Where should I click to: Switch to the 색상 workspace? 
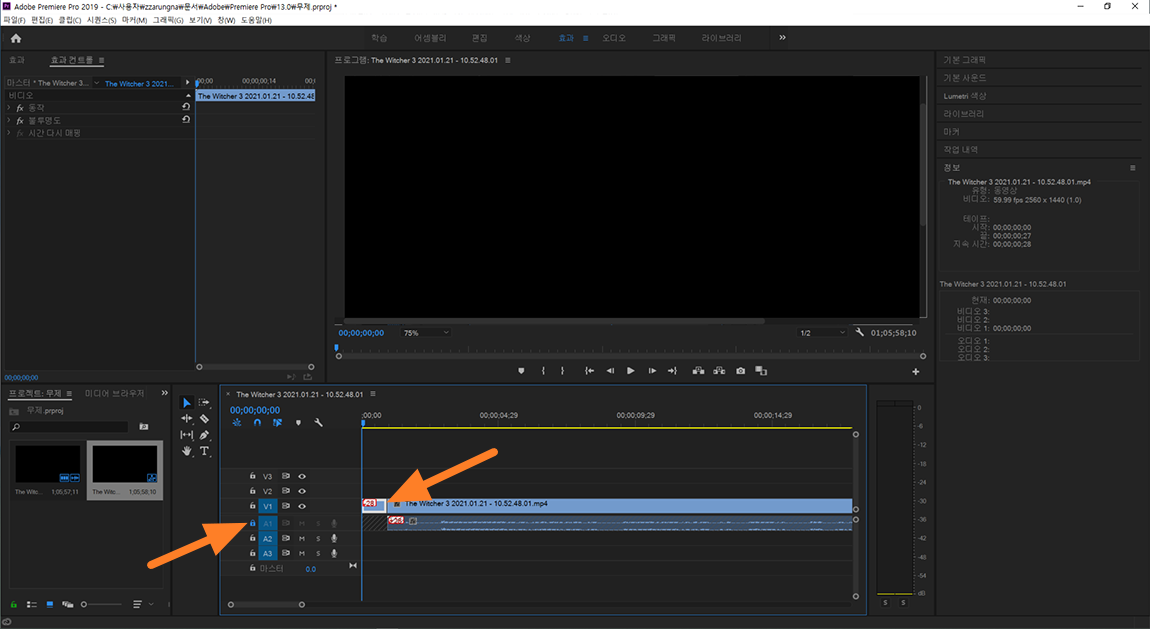(522, 38)
